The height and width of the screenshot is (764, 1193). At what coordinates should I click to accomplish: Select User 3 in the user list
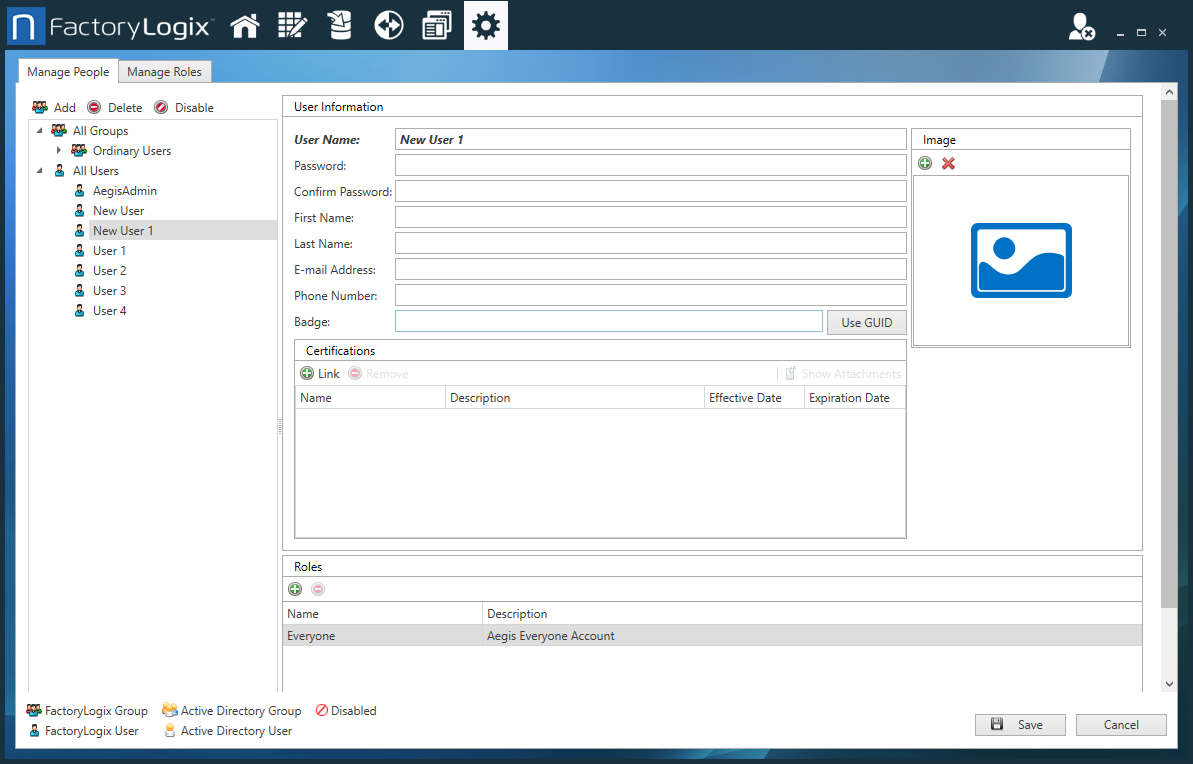click(x=108, y=290)
